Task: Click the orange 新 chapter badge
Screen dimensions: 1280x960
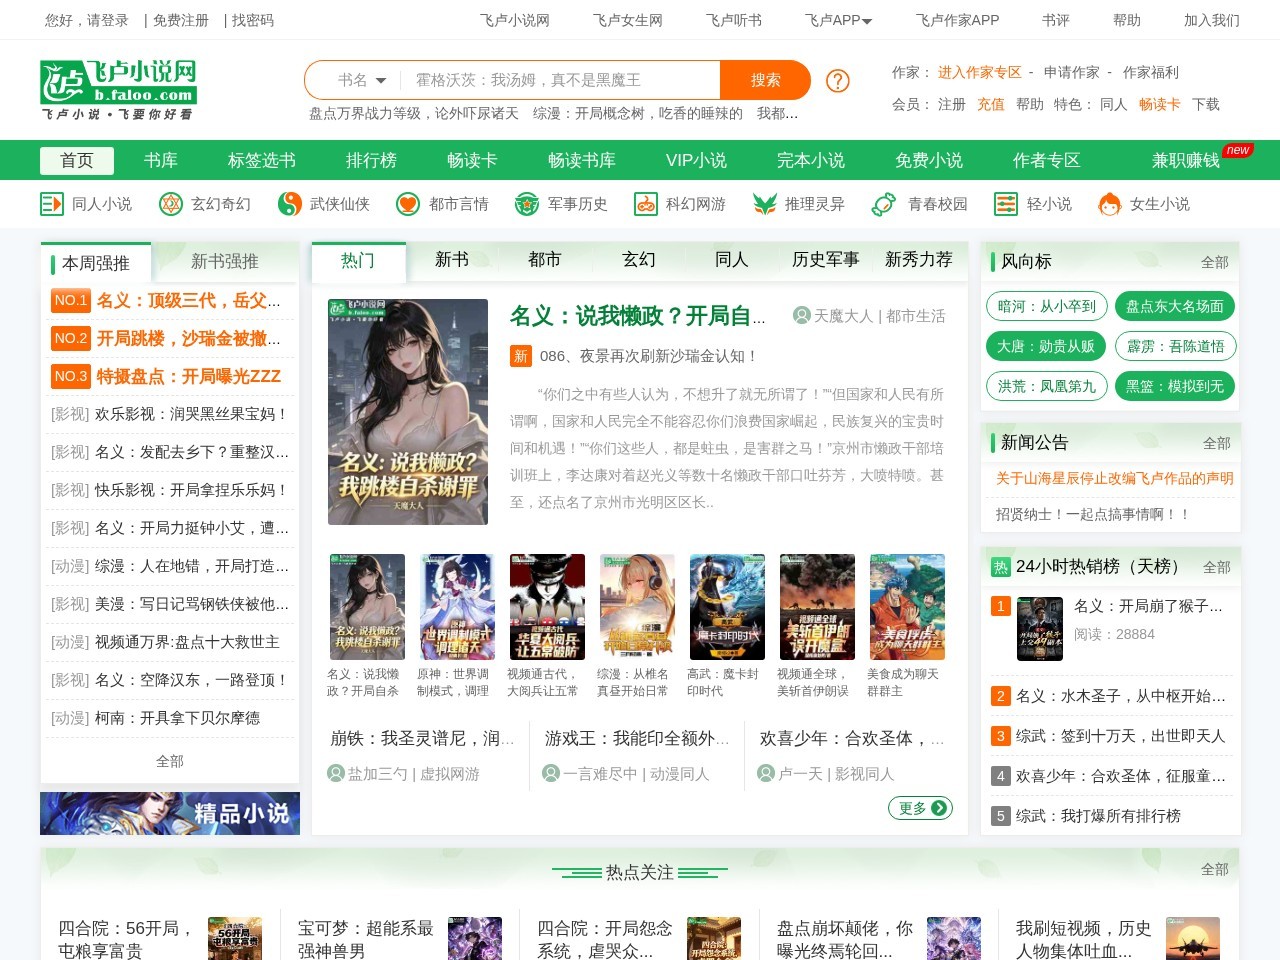Action: tap(521, 356)
